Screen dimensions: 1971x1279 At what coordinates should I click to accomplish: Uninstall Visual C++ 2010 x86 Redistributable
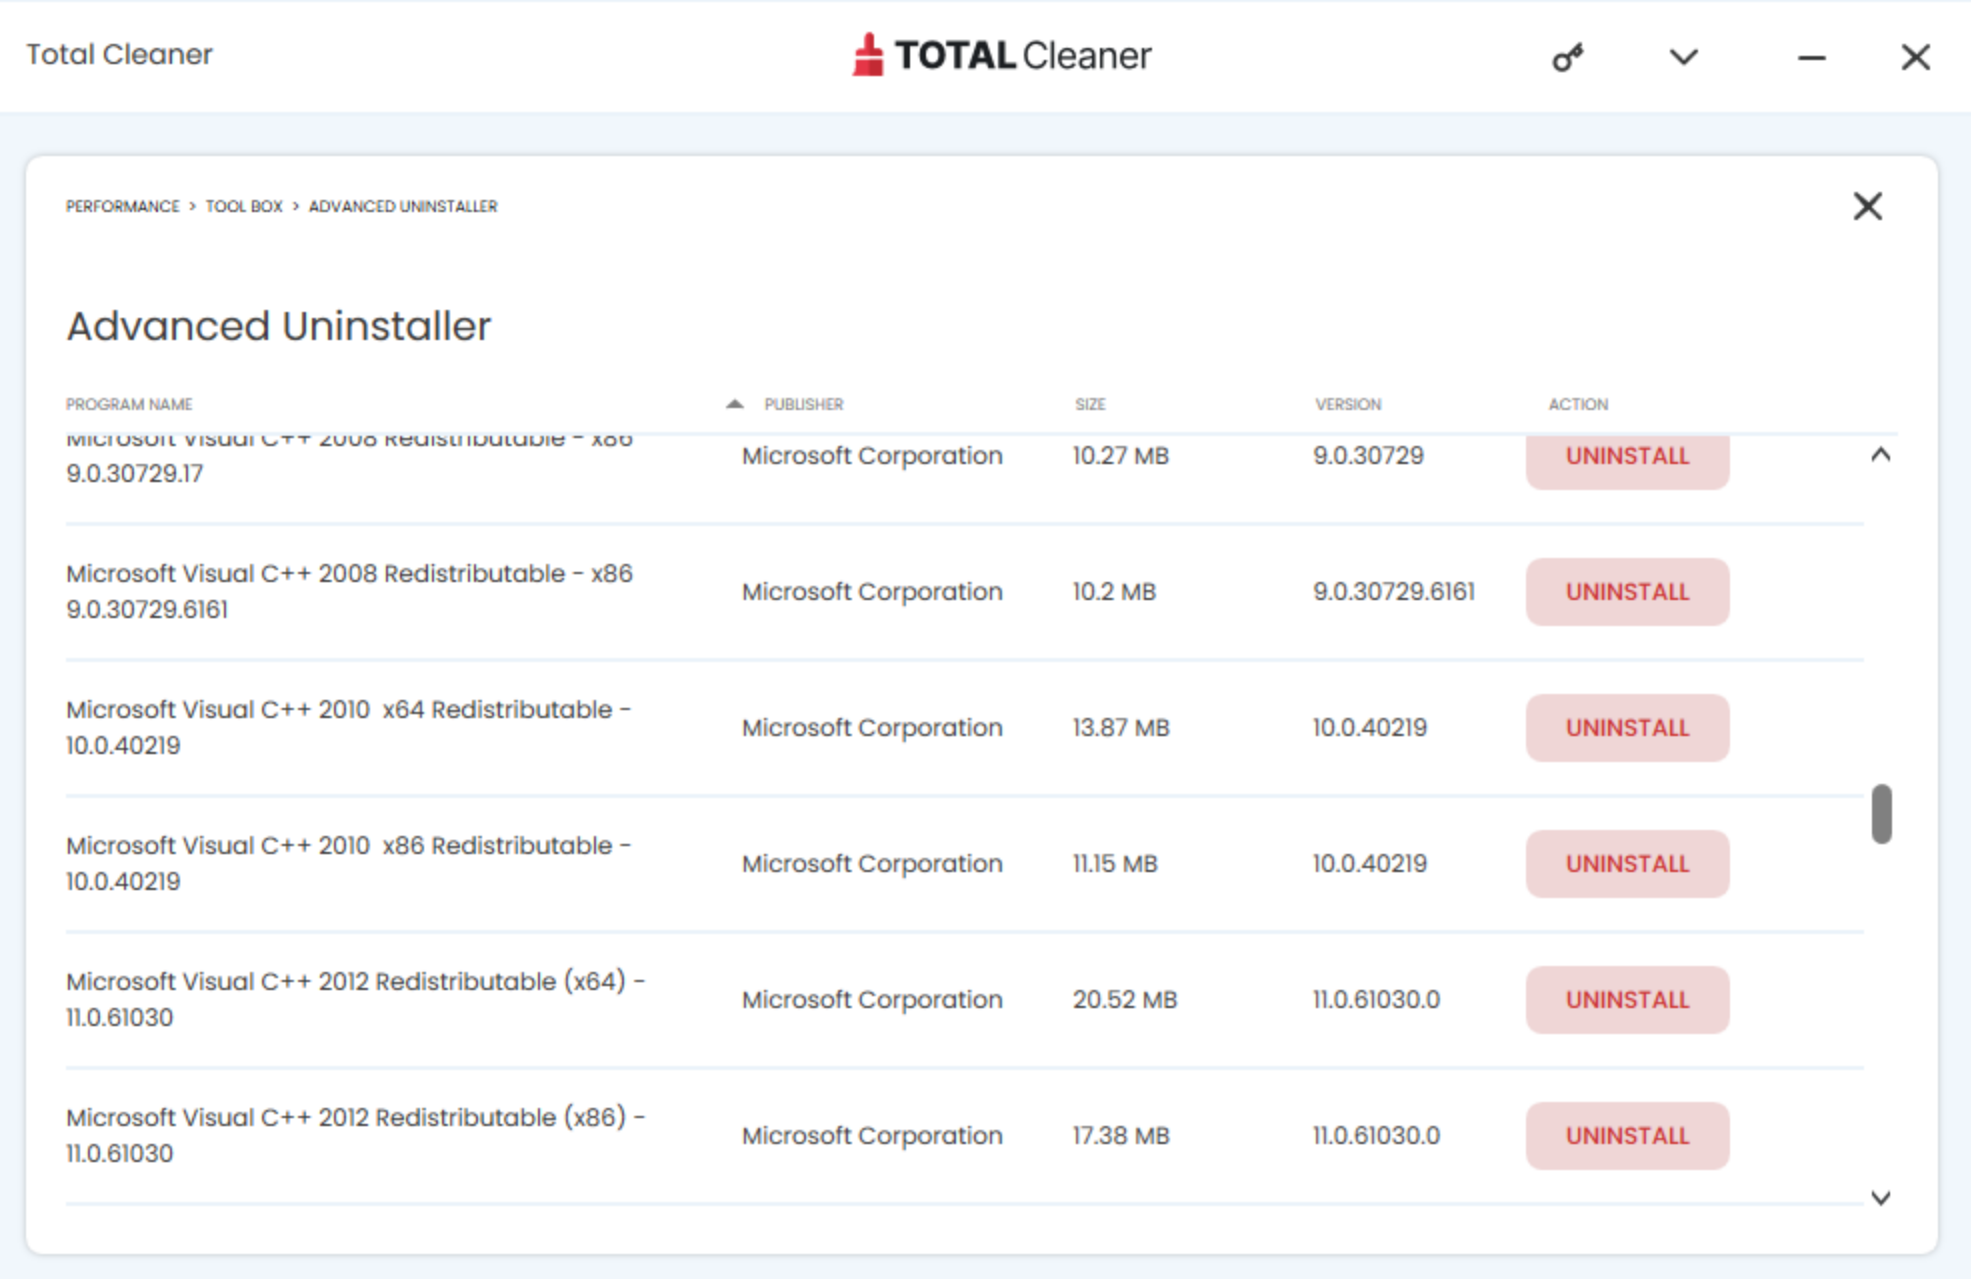[1627, 864]
